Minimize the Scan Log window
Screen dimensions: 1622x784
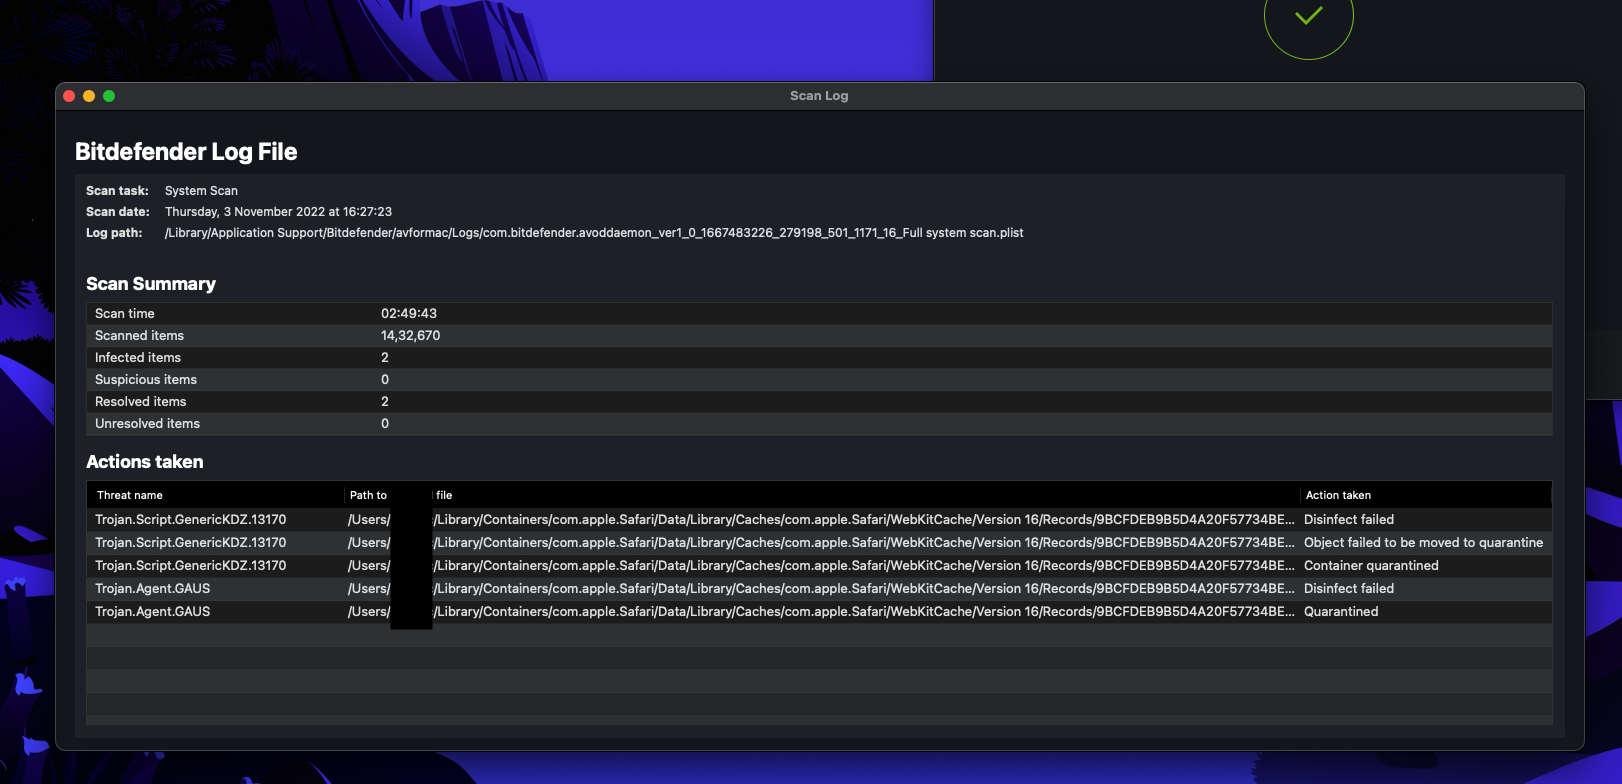89,96
